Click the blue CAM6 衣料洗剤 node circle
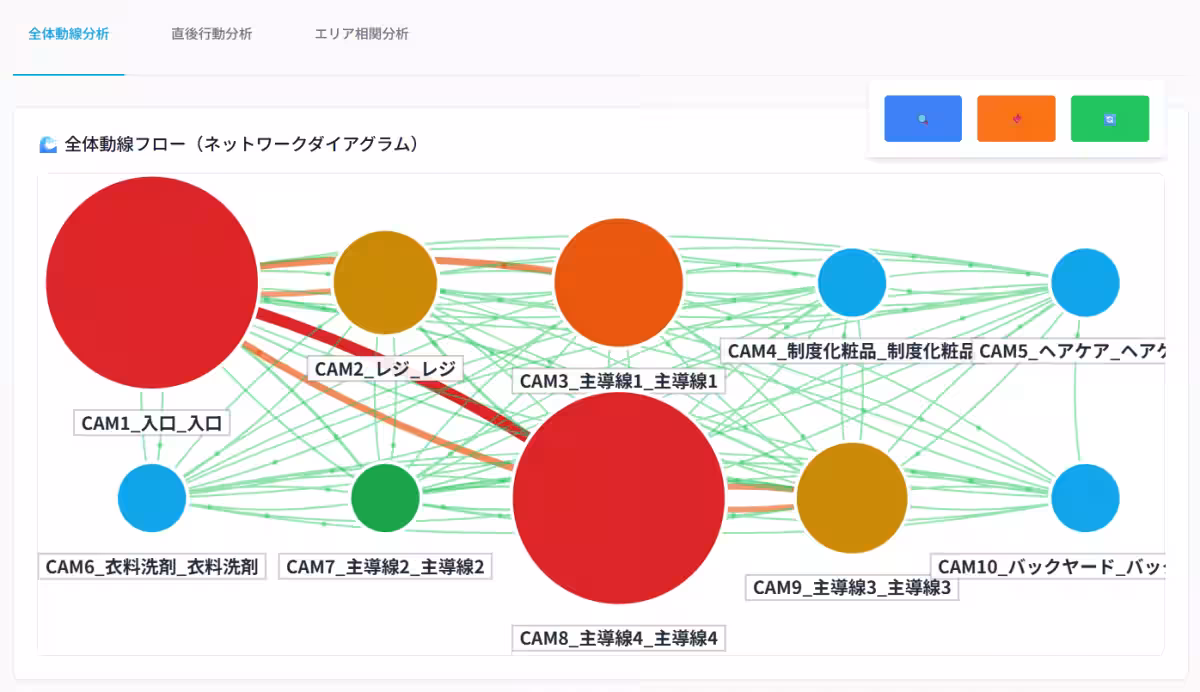The width and height of the screenshot is (1200, 692). (152, 498)
